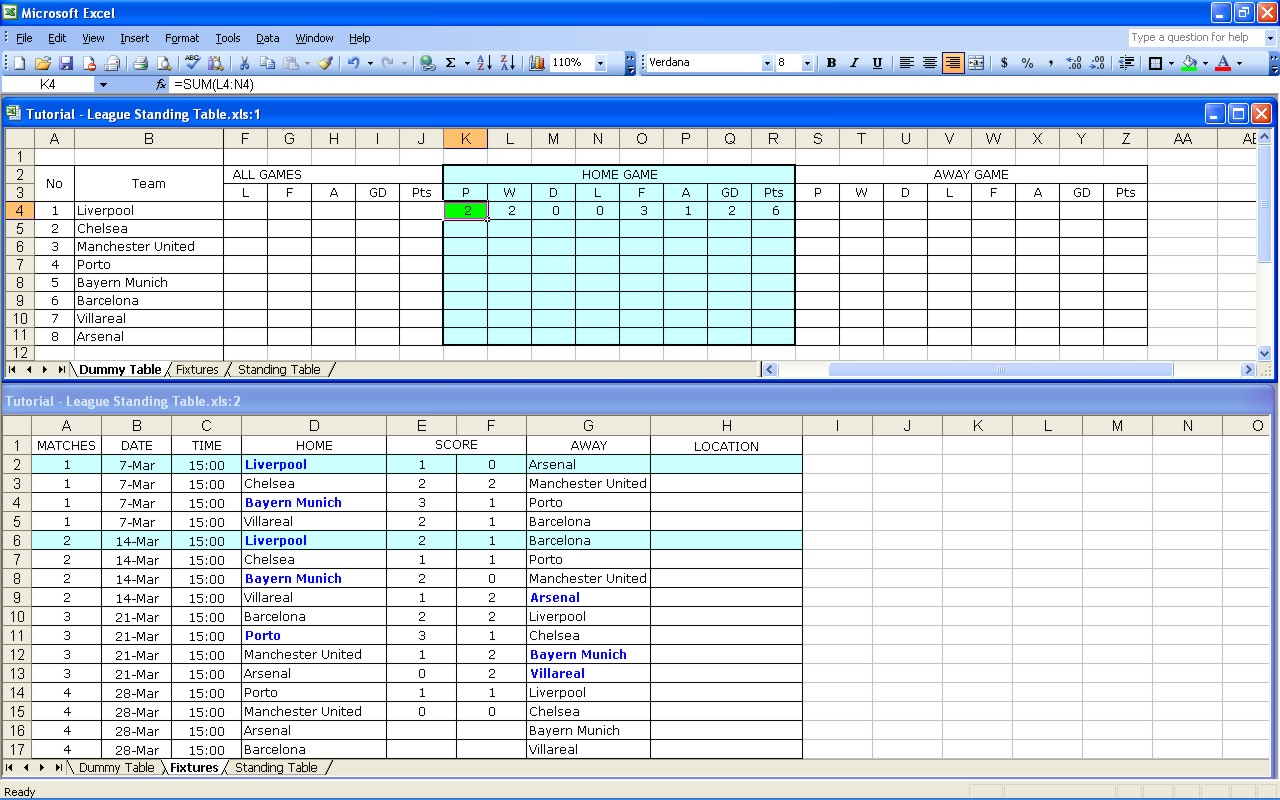Open the Insert menu
The width and height of the screenshot is (1280, 800).
(x=134, y=38)
